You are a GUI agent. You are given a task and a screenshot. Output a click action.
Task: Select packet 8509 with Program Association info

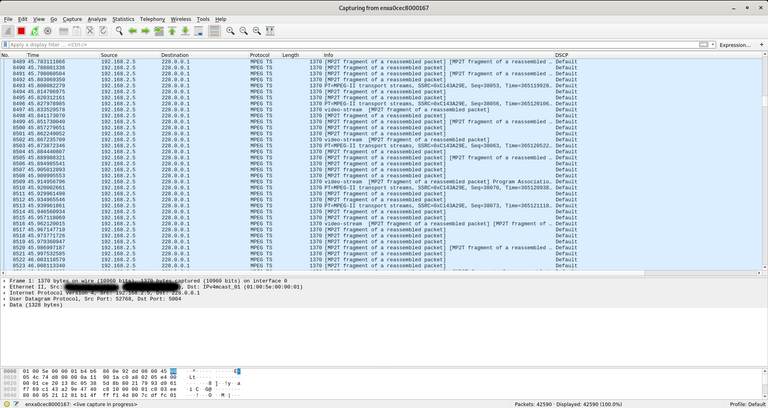coord(381,182)
